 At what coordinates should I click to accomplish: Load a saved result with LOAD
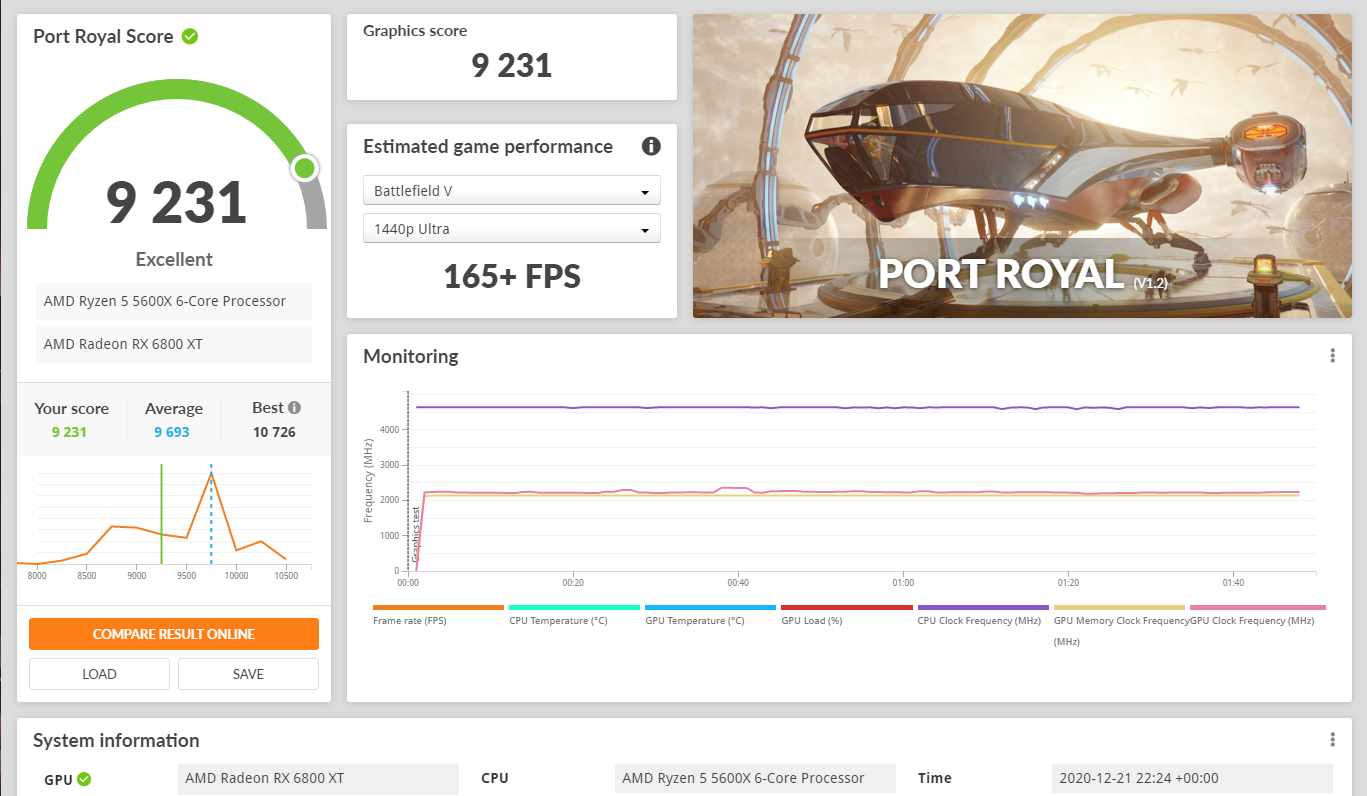coord(99,673)
